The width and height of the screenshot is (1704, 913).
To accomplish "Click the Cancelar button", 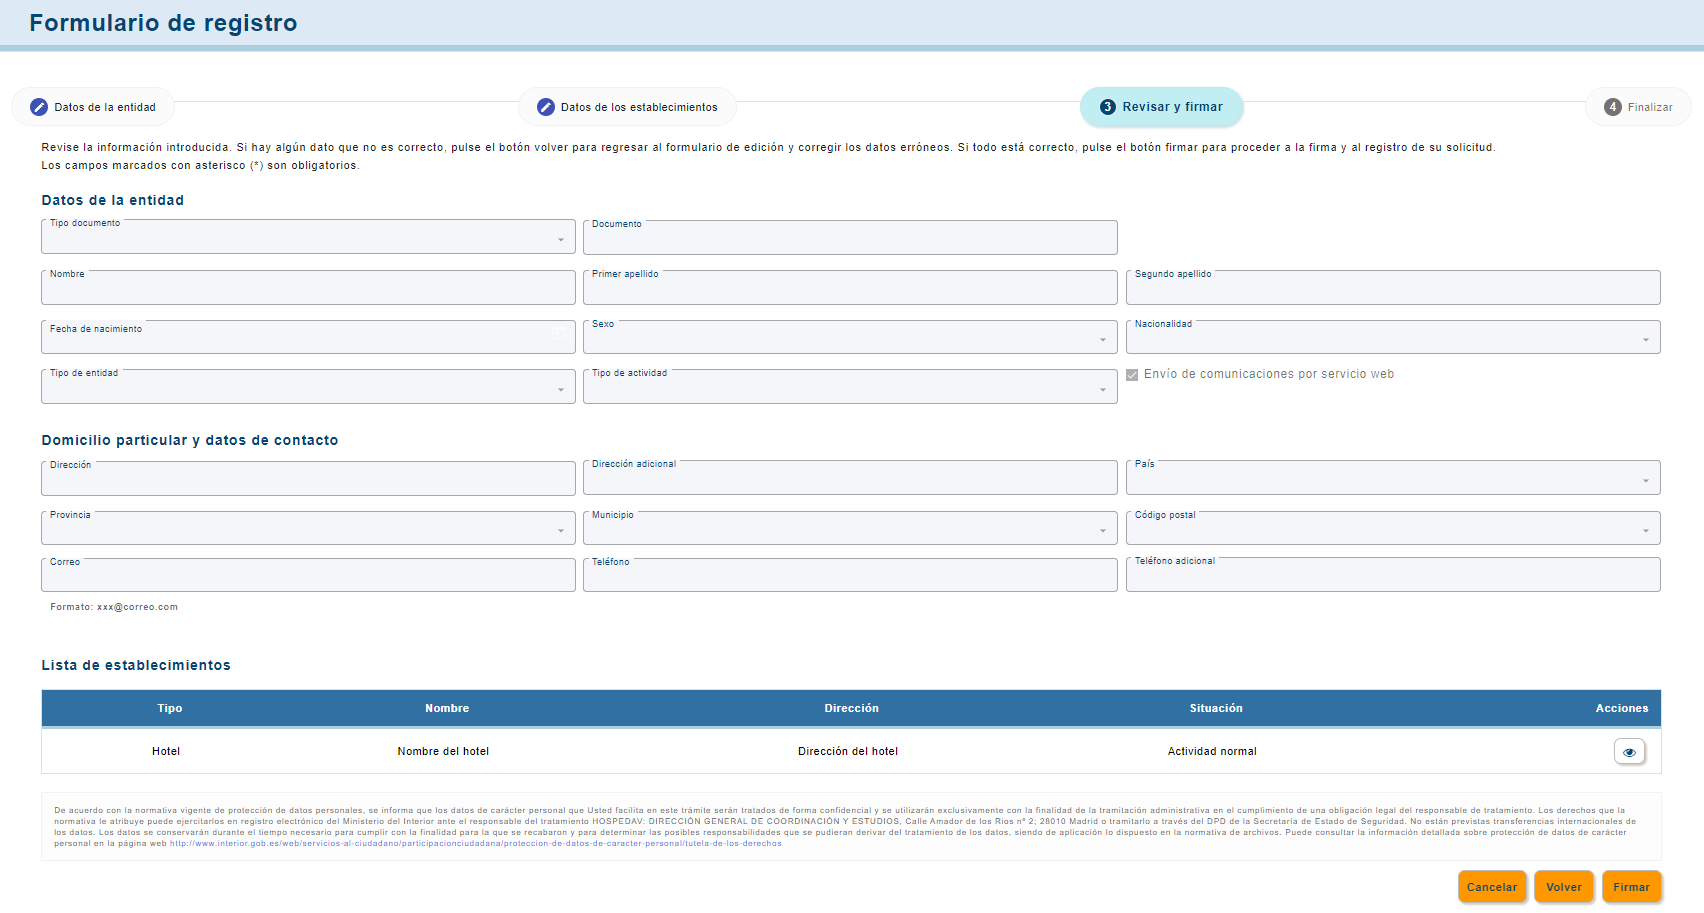I will coord(1492,887).
